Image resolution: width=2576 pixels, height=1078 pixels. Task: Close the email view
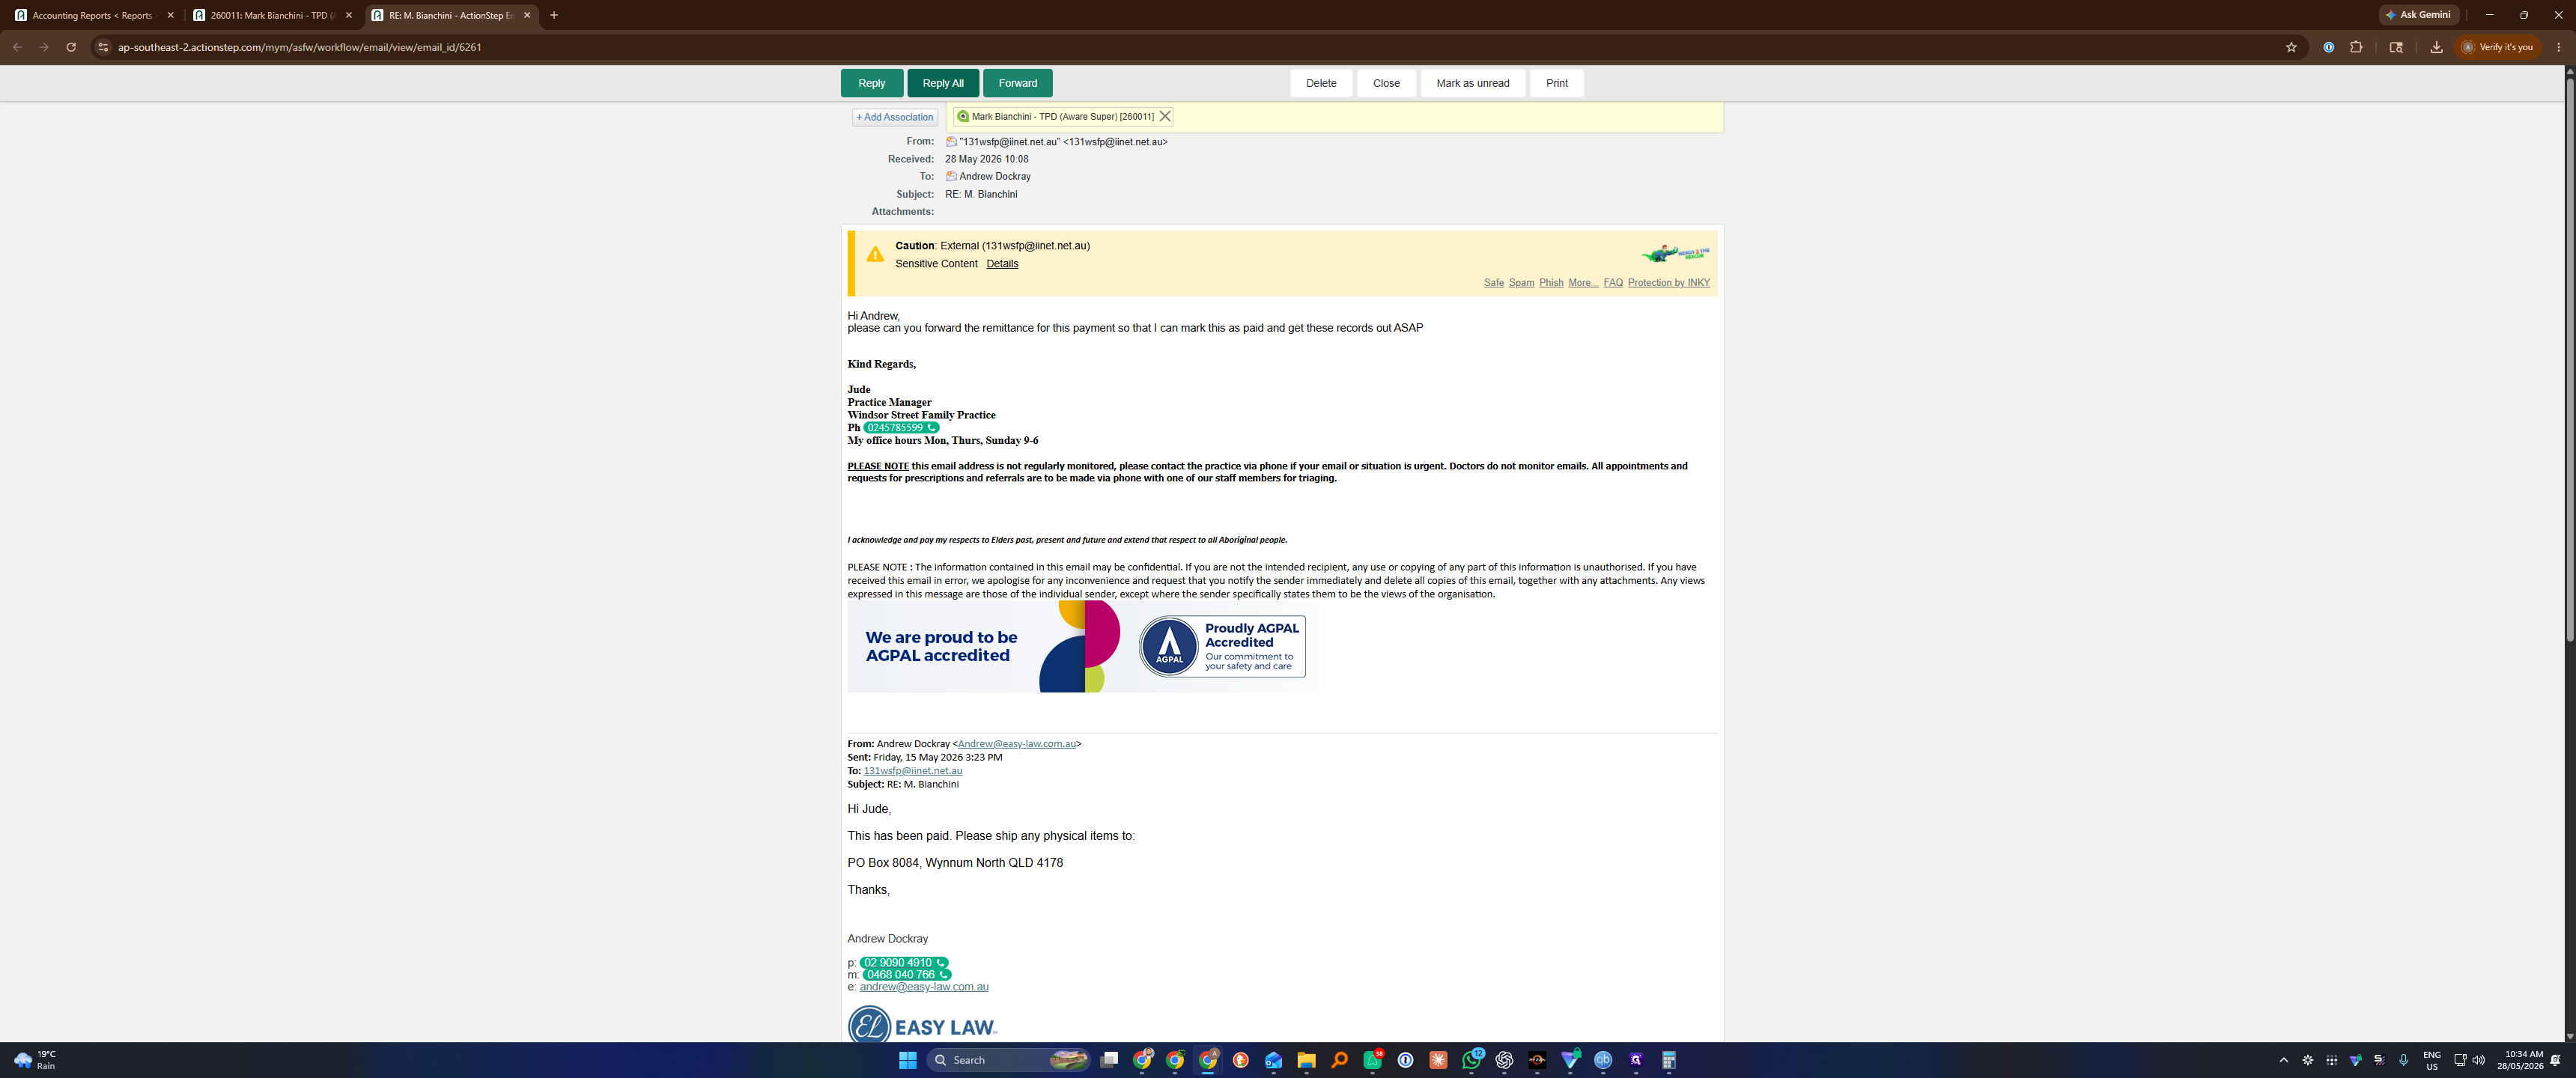1386,83
